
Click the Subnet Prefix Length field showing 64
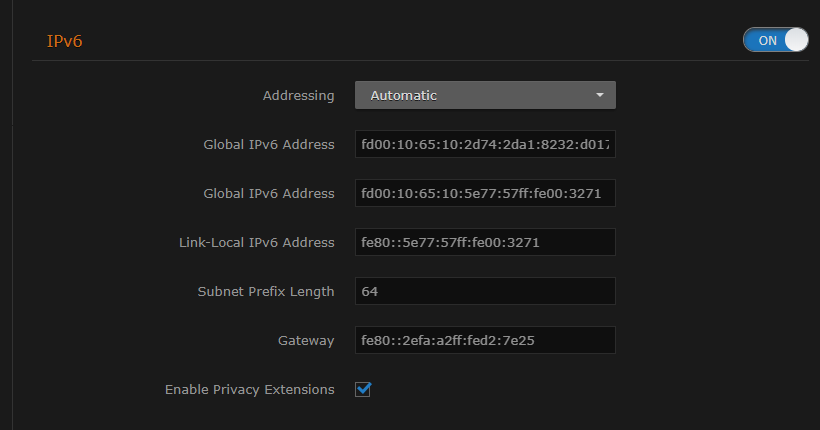tap(485, 291)
